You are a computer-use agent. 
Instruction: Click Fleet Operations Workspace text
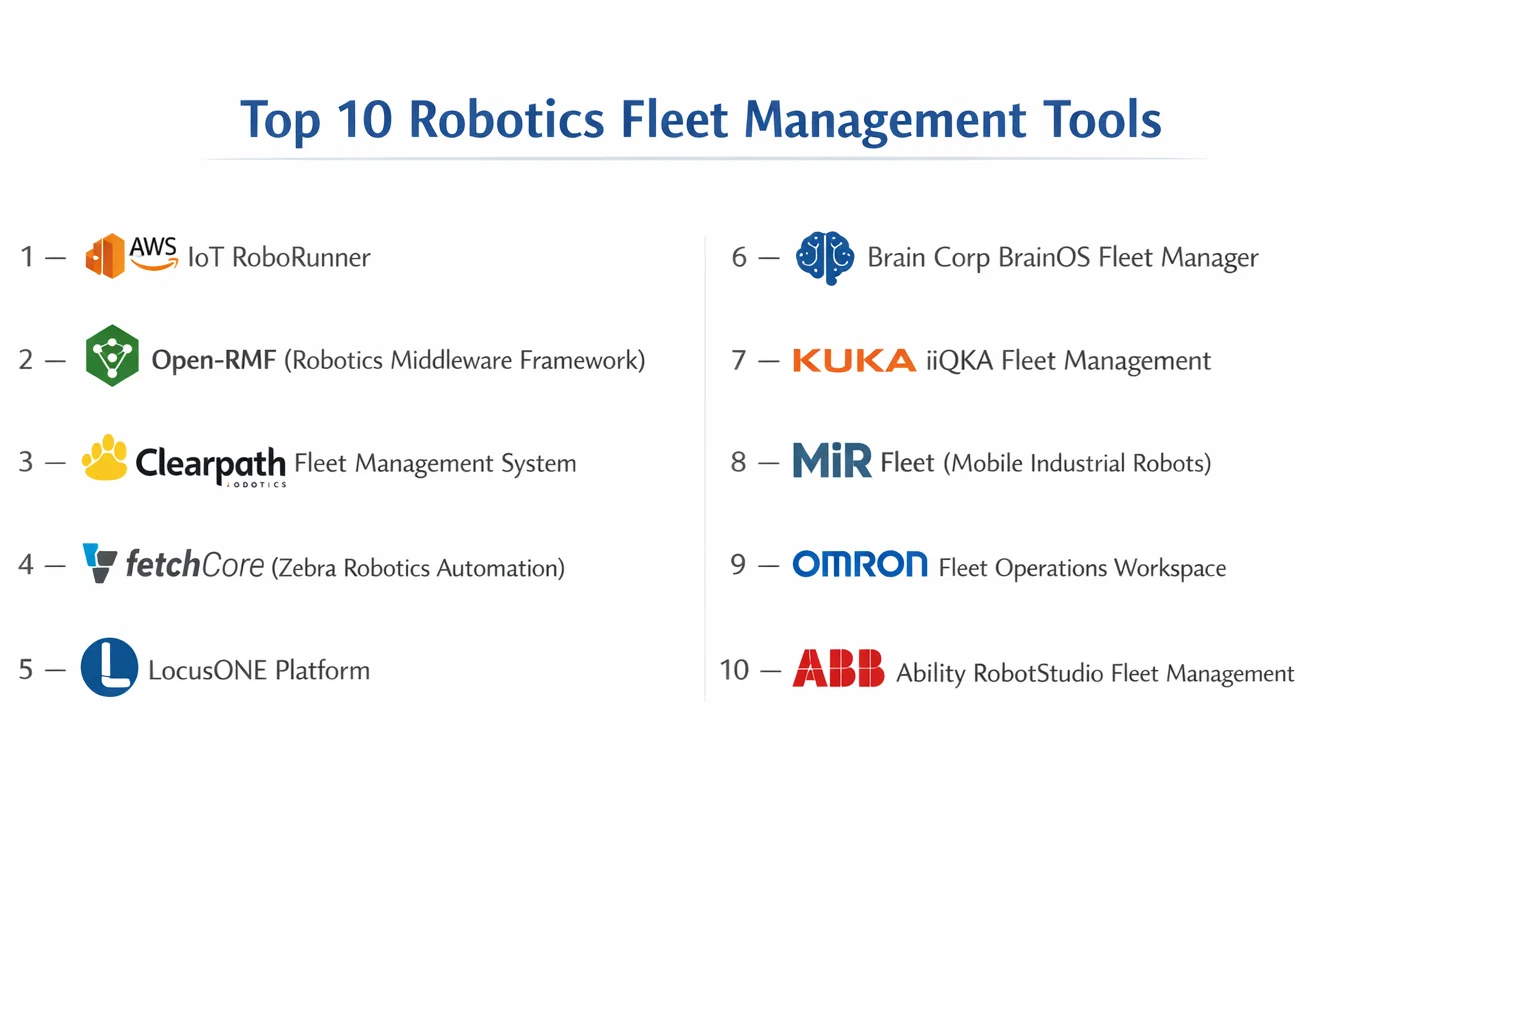click(1082, 568)
